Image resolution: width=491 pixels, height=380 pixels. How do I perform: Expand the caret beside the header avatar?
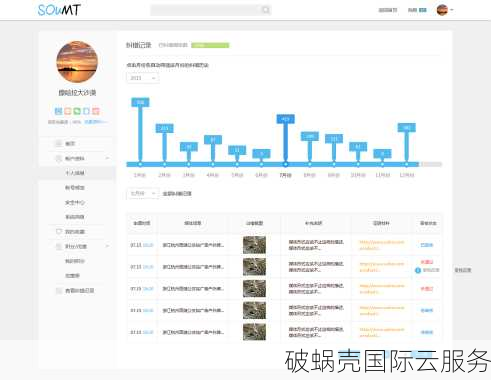click(452, 10)
